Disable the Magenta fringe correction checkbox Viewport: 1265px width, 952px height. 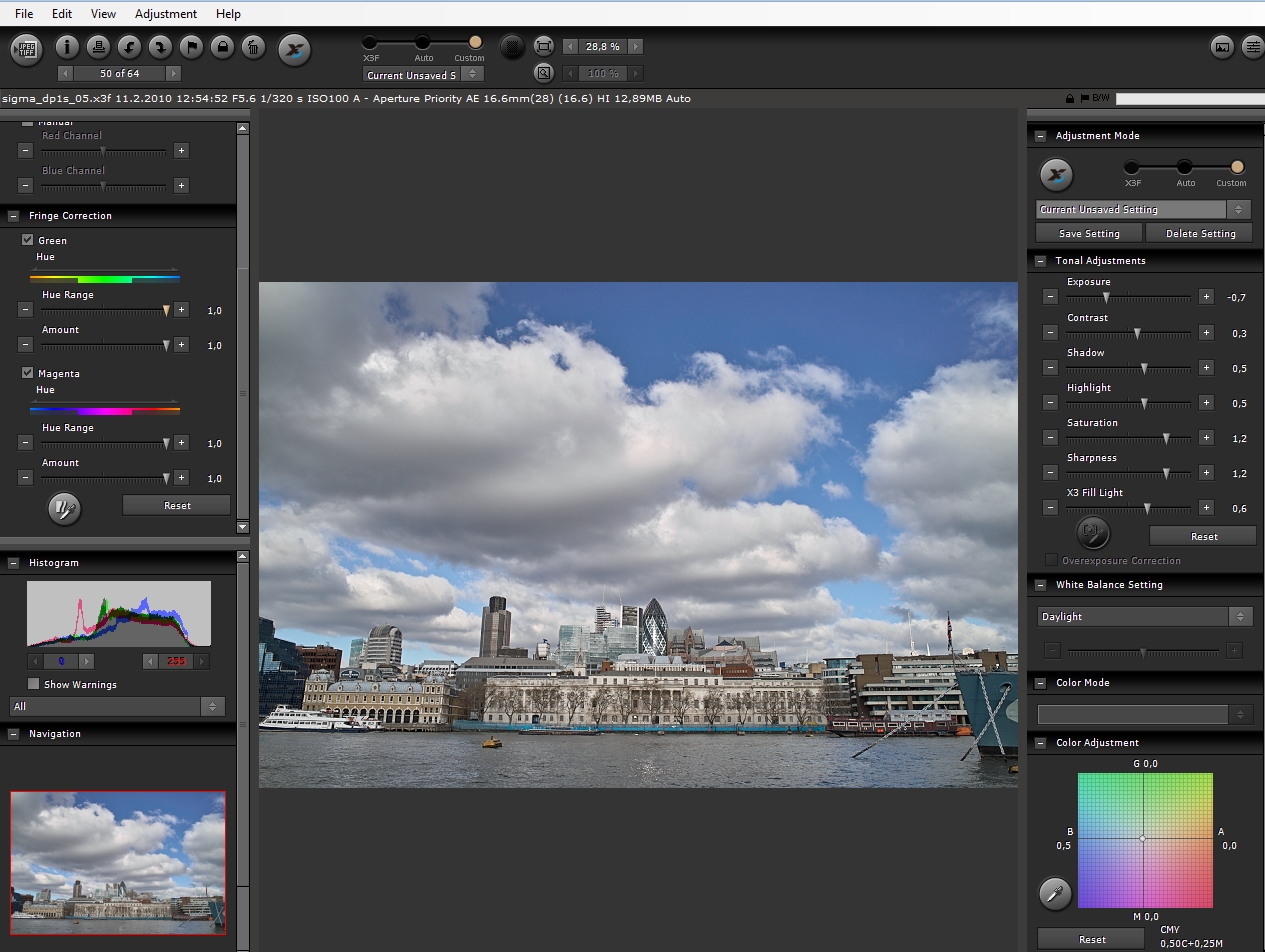tap(28, 373)
